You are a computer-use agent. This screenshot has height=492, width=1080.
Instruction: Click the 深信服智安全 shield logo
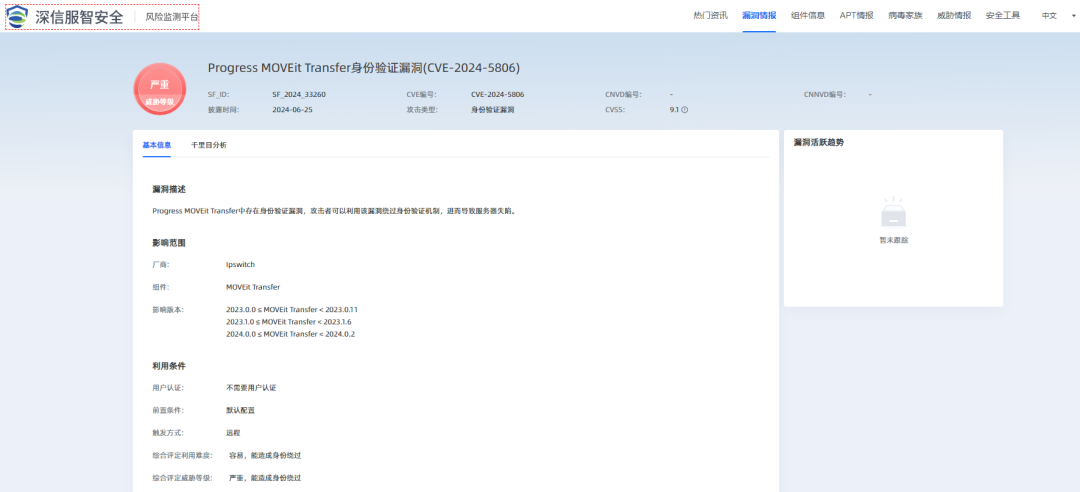(18, 16)
